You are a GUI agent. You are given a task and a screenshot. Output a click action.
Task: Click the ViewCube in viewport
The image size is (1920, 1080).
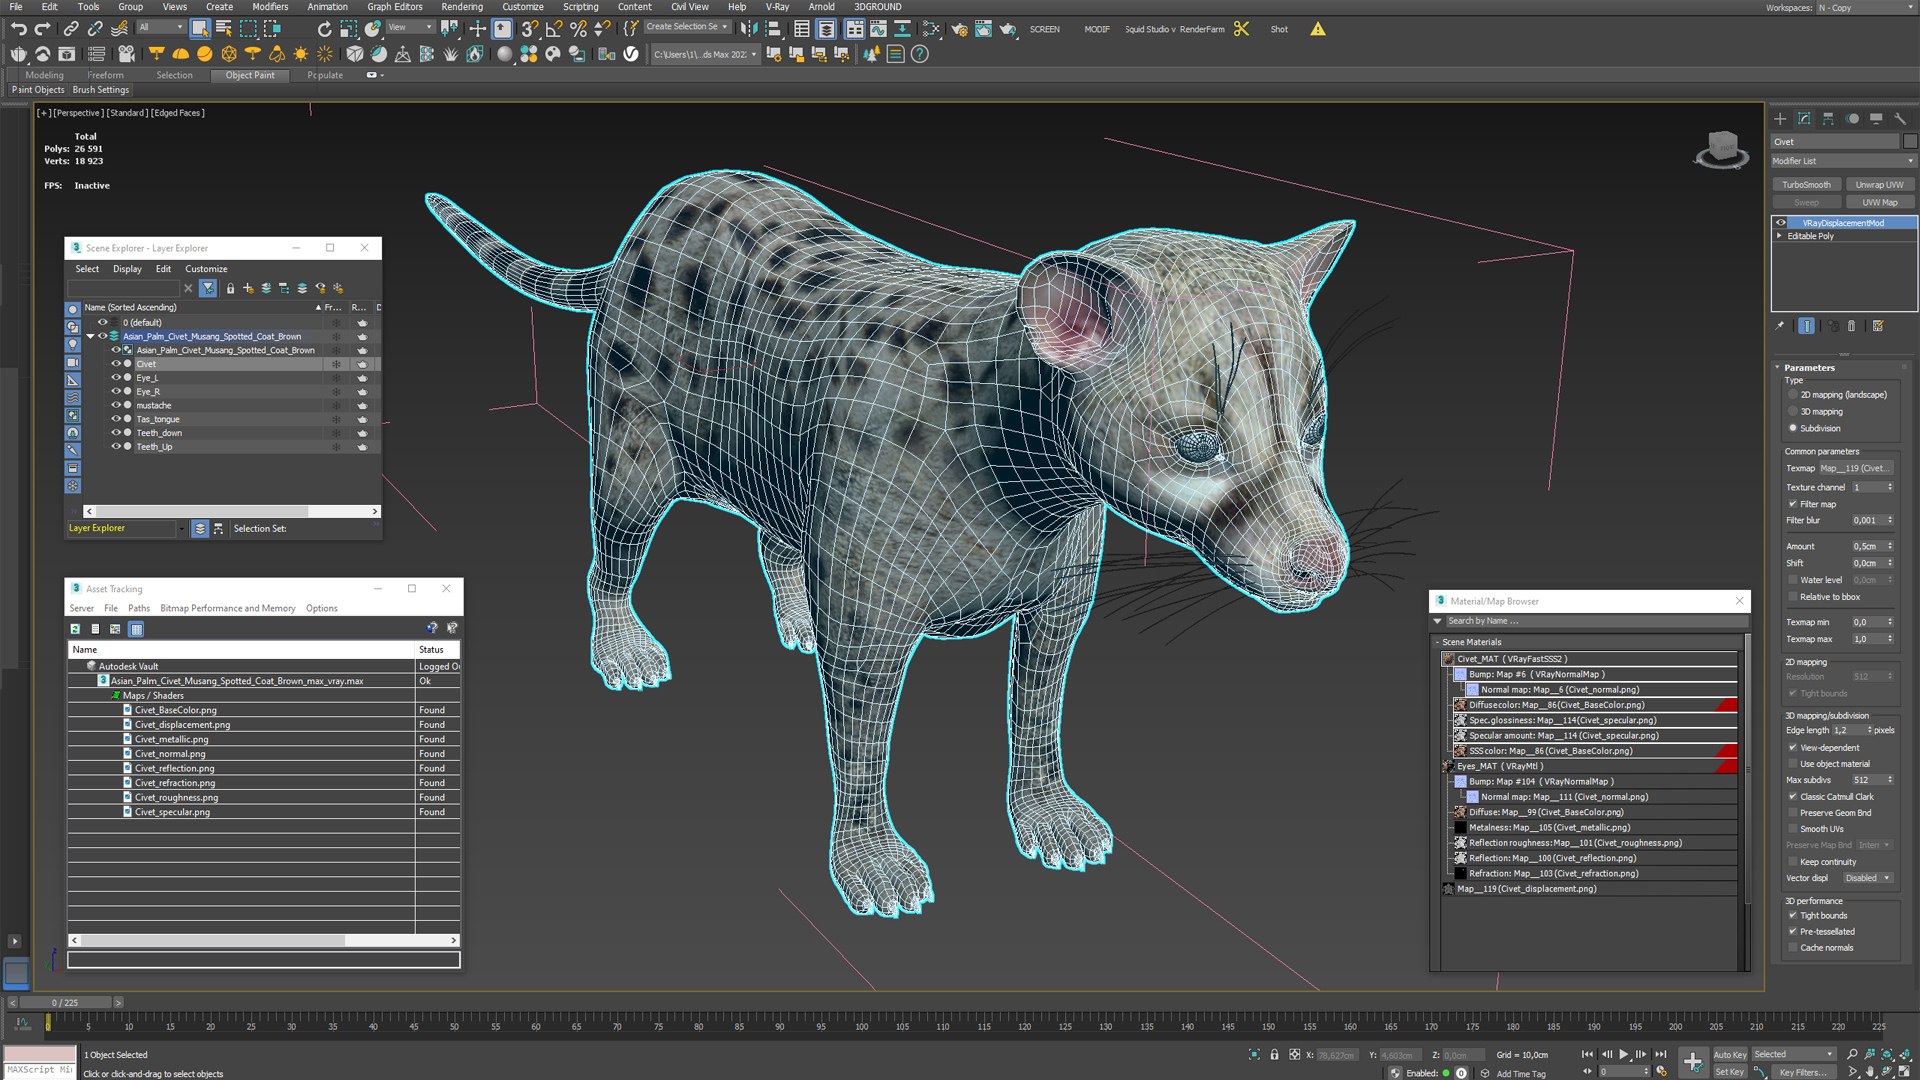pos(1721,150)
